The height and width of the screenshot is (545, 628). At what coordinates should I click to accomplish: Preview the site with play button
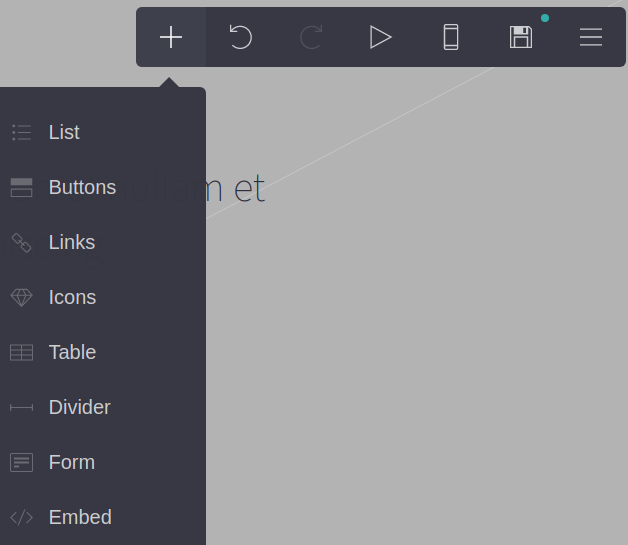(380, 37)
